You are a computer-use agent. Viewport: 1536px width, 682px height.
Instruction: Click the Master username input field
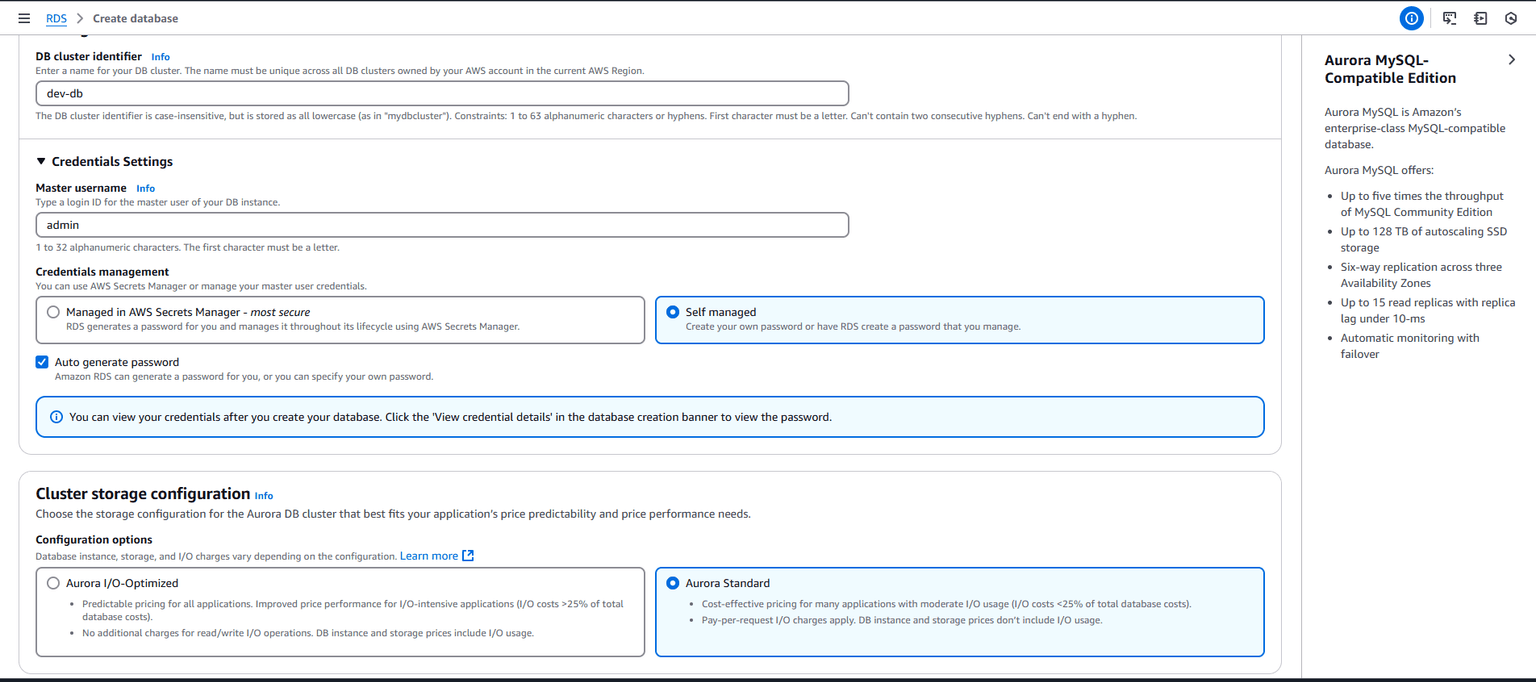point(442,225)
